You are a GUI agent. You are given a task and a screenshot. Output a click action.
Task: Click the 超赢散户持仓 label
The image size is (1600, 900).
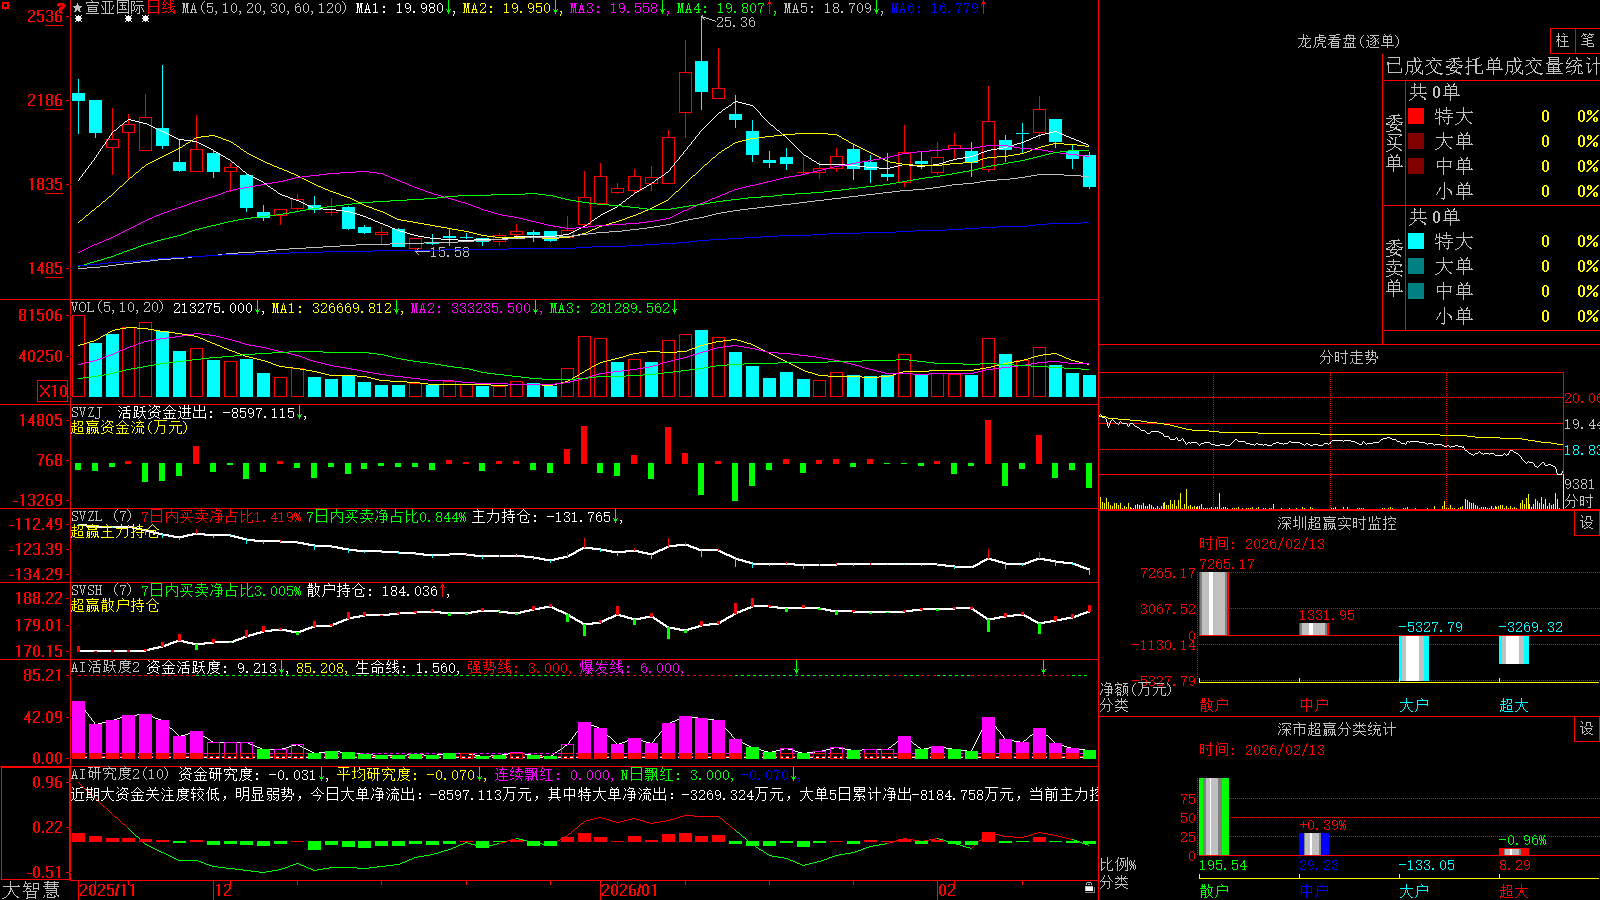[115, 605]
